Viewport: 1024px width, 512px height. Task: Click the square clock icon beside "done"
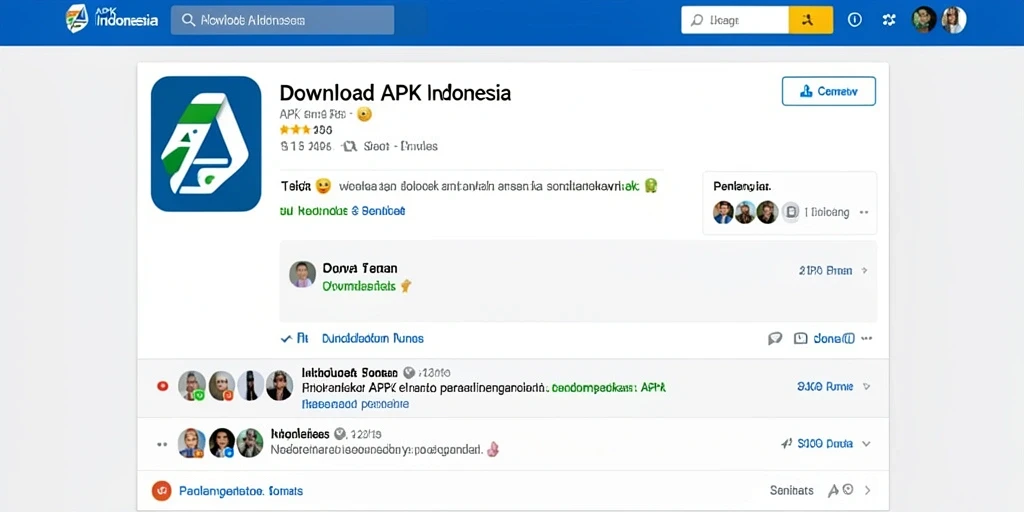click(801, 338)
